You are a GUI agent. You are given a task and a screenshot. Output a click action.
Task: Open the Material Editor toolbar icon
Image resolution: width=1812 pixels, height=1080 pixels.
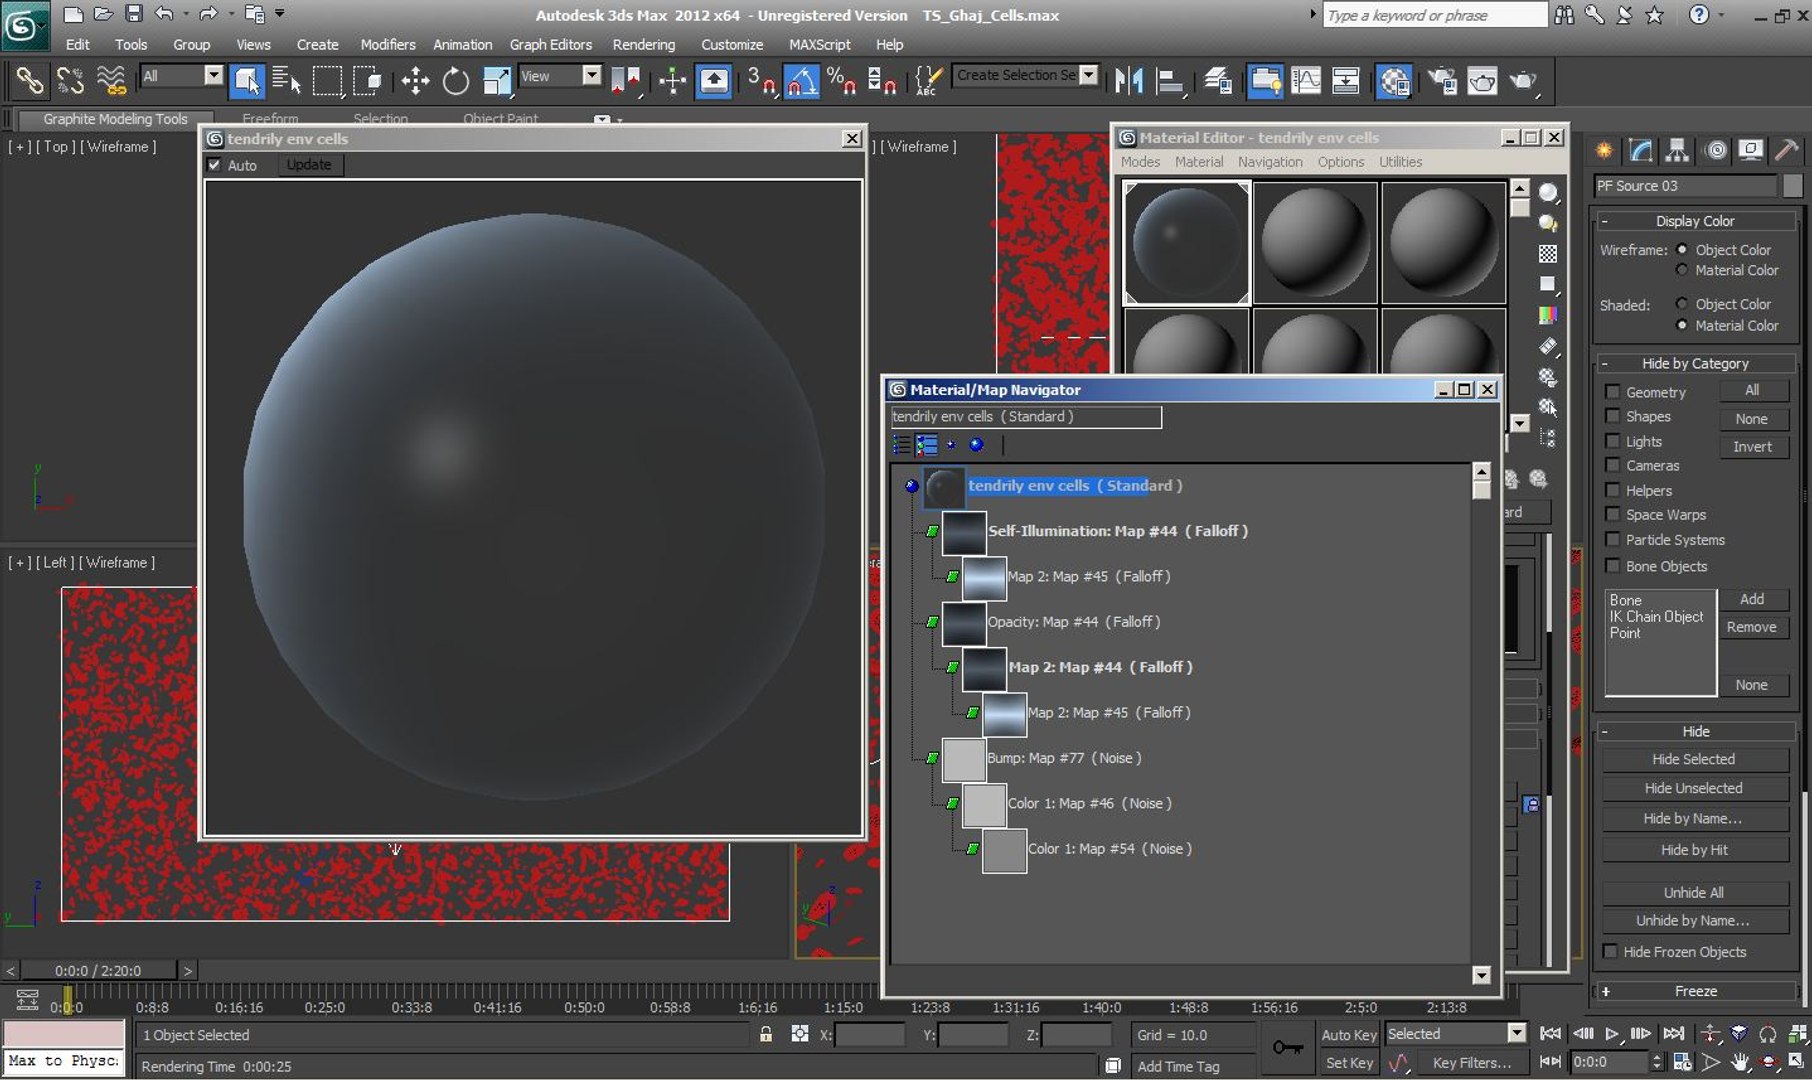(x=1394, y=81)
